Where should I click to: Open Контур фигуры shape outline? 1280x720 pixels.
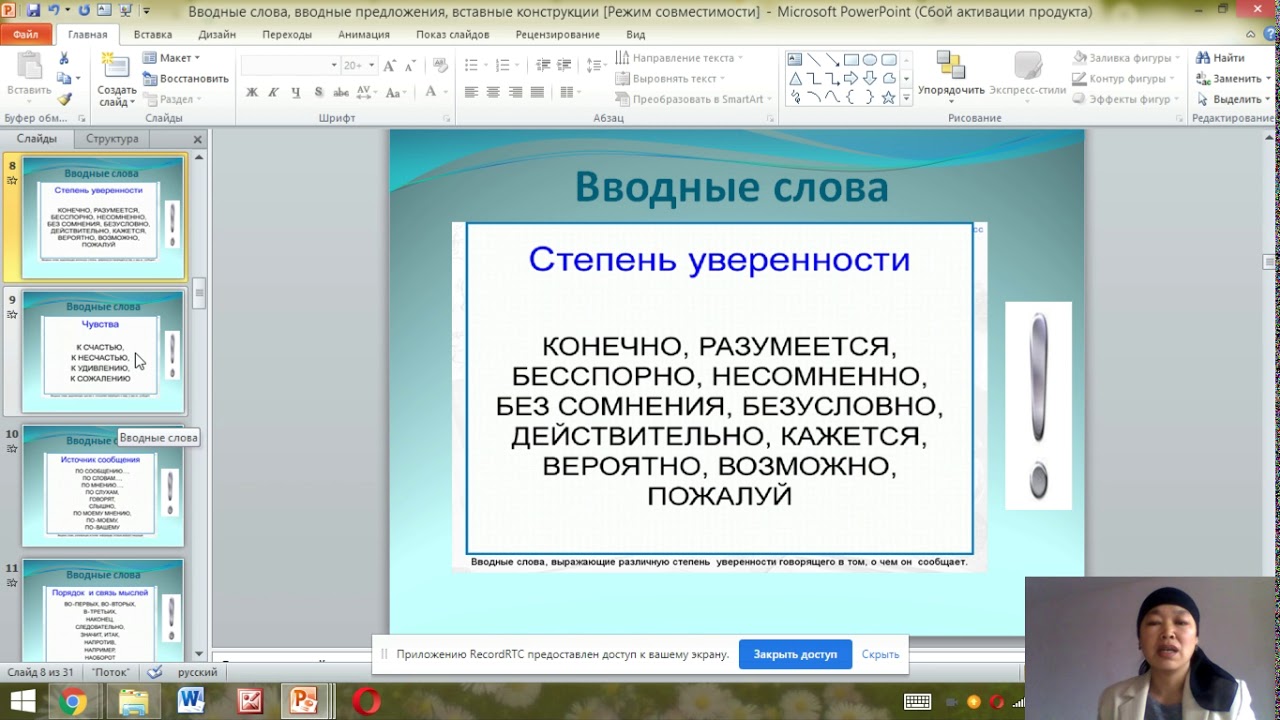1125,78
